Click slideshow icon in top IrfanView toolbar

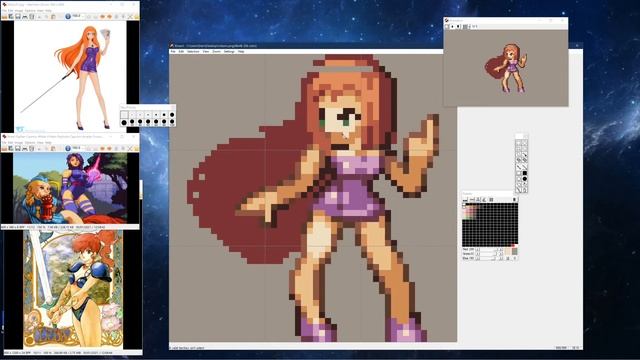tap(11, 16)
